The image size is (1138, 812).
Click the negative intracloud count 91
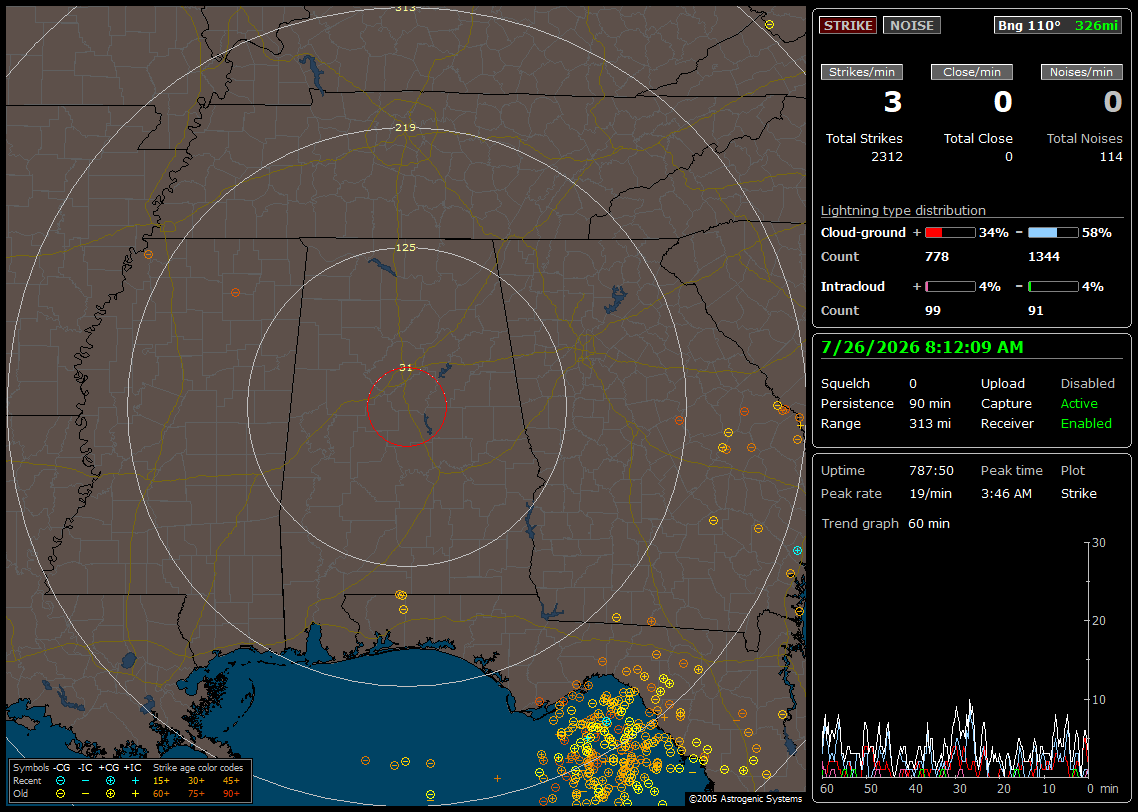tap(1036, 311)
